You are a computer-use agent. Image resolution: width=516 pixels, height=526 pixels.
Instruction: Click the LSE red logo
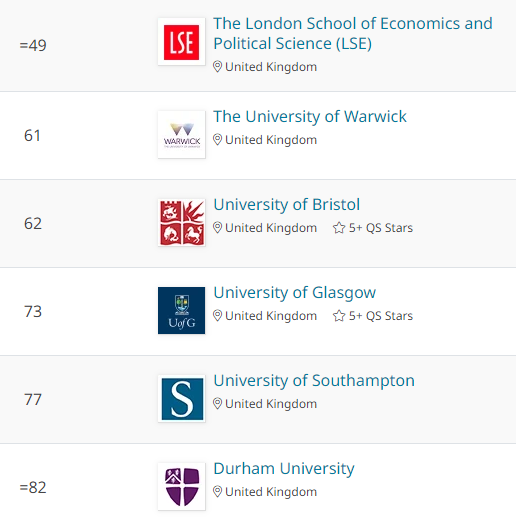click(182, 42)
